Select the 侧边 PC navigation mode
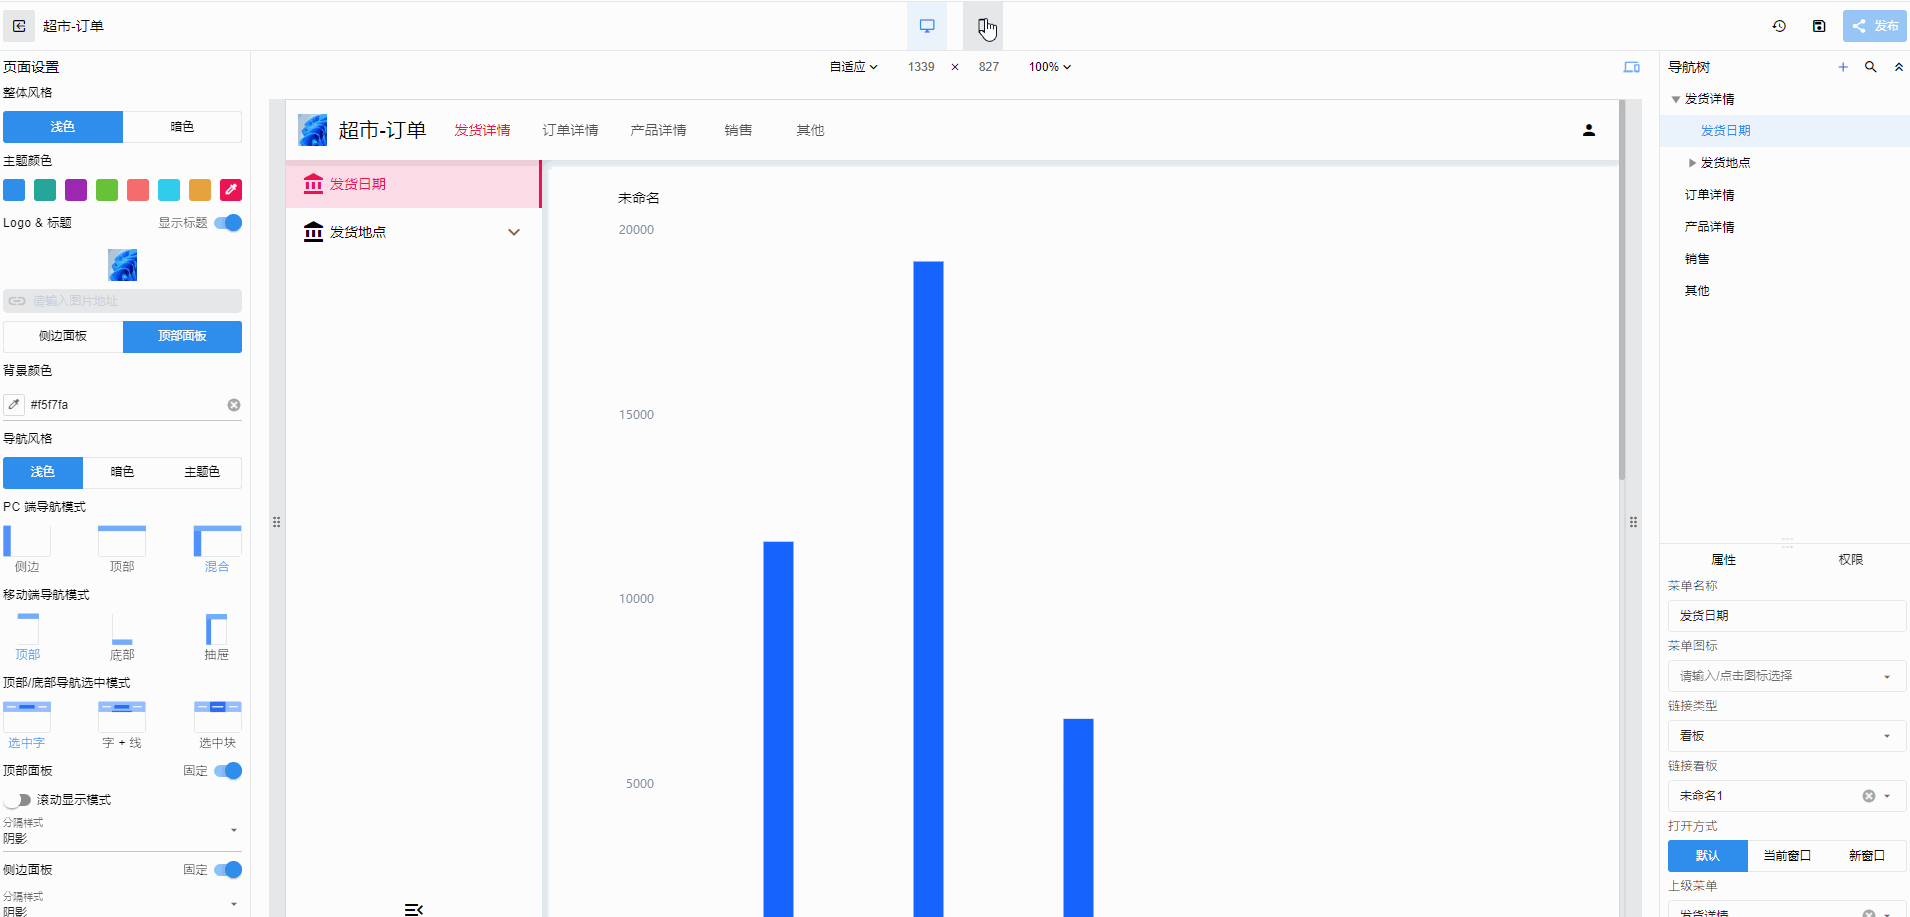Image resolution: width=1910 pixels, height=917 pixels. point(27,548)
